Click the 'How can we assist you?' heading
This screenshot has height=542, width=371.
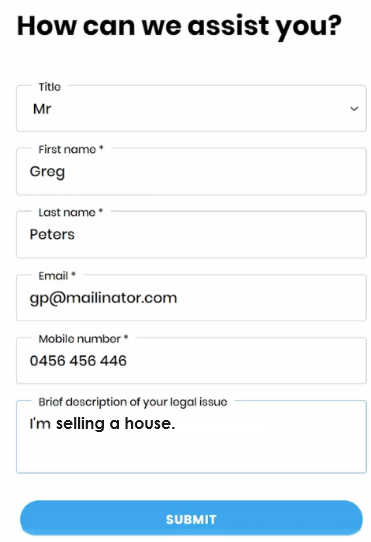coord(179,27)
